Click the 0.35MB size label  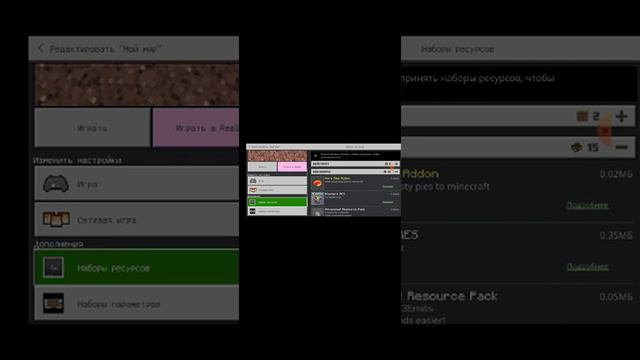pyautogui.click(x=616, y=236)
